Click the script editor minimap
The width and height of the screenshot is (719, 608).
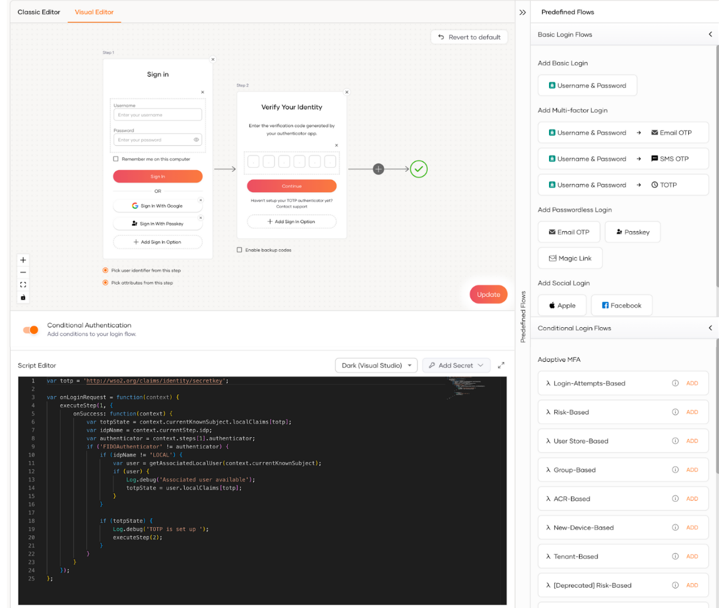pyautogui.click(x=468, y=388)
